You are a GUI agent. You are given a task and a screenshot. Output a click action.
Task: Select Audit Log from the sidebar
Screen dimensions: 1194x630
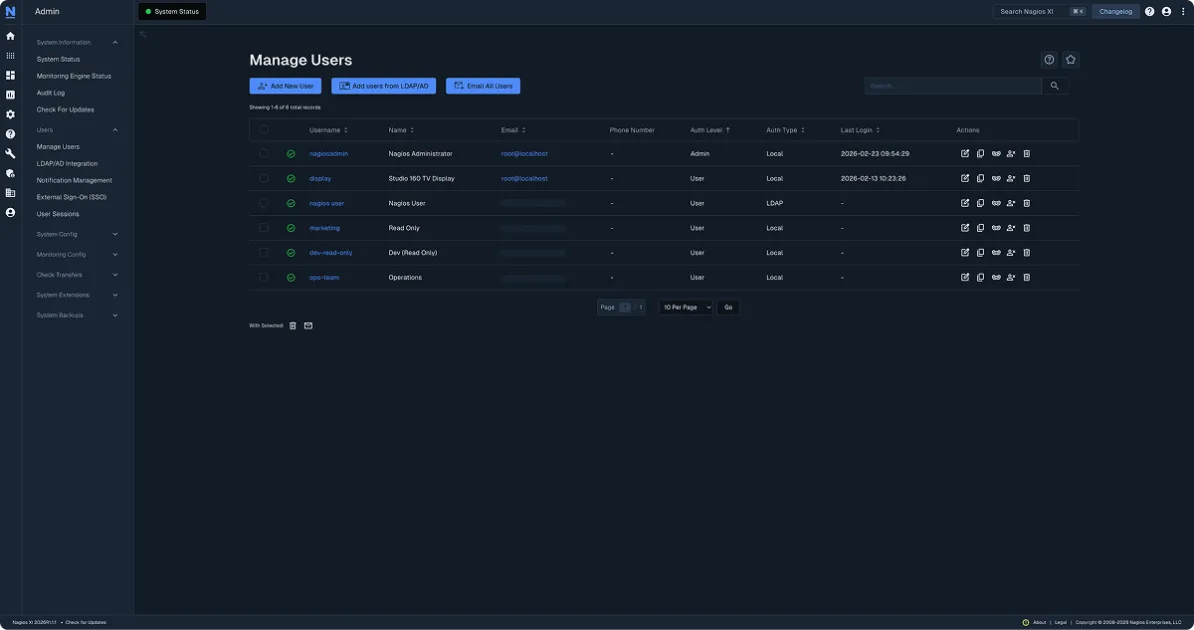tap(53, 91)
